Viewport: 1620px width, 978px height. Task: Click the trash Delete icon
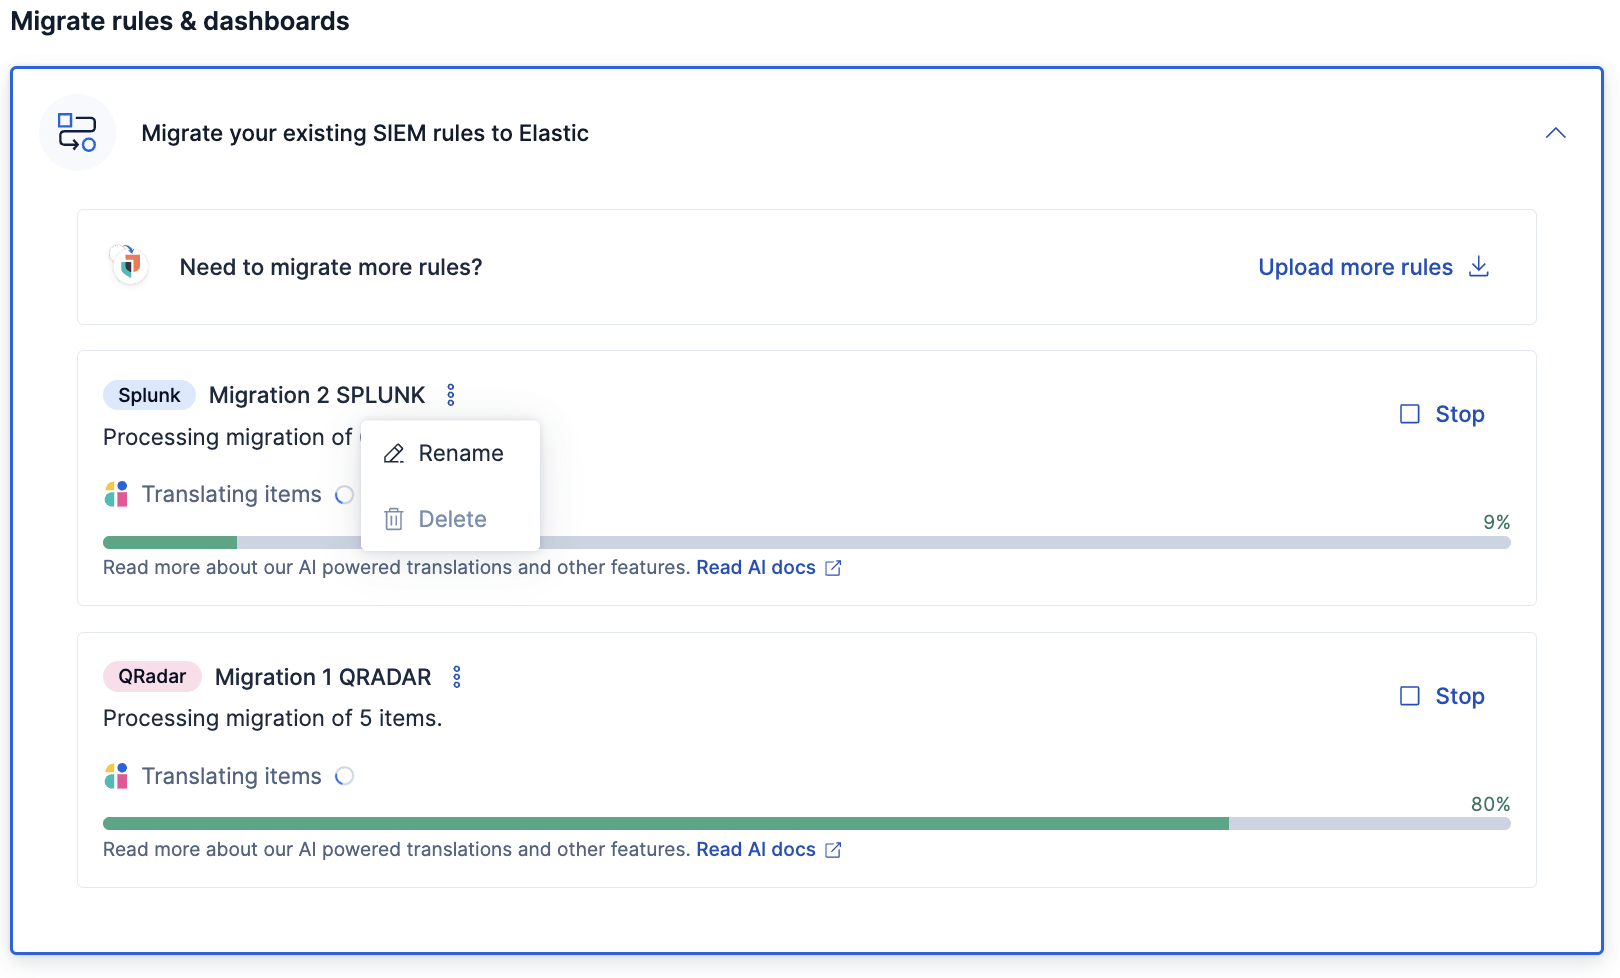tap(394, 519)
